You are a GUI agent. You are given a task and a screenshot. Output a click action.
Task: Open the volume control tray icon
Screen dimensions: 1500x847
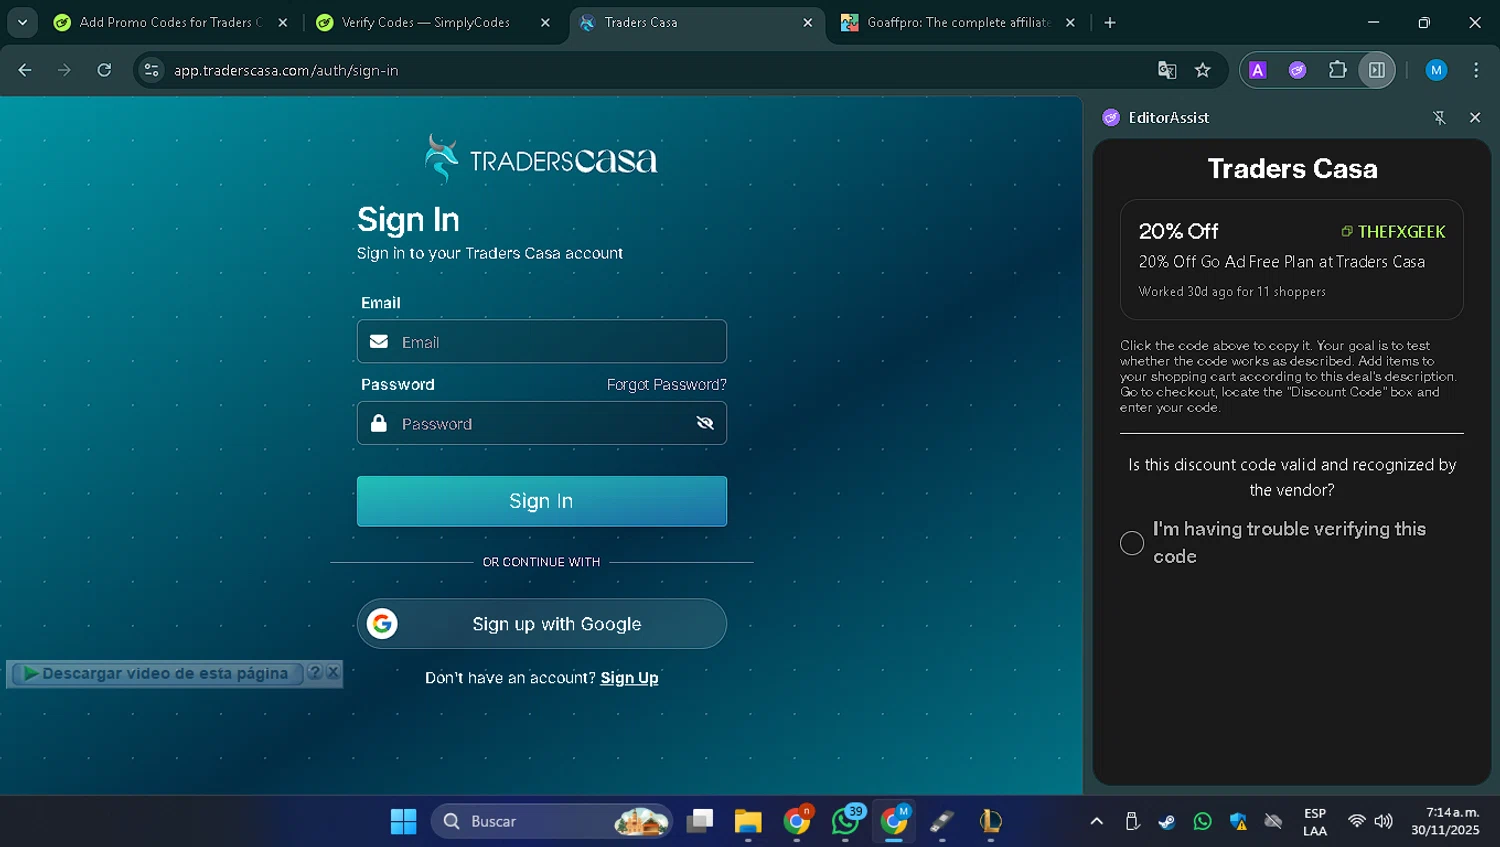coord(1384,821)
